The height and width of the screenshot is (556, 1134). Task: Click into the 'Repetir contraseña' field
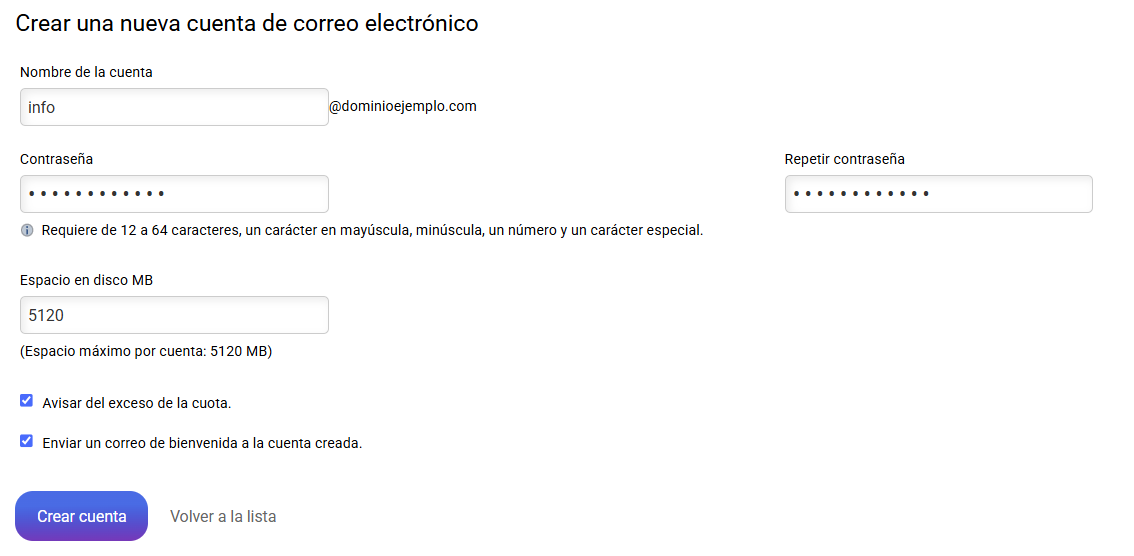939,194
